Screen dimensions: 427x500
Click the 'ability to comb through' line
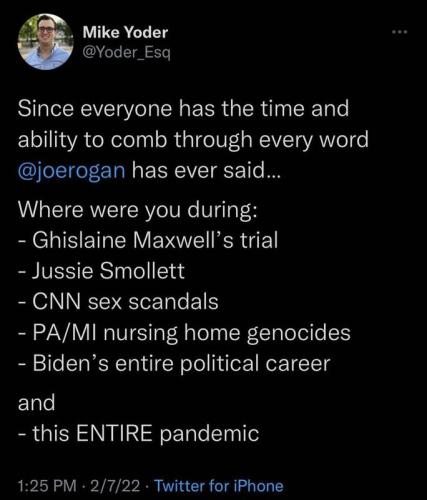tap(193, 140)
